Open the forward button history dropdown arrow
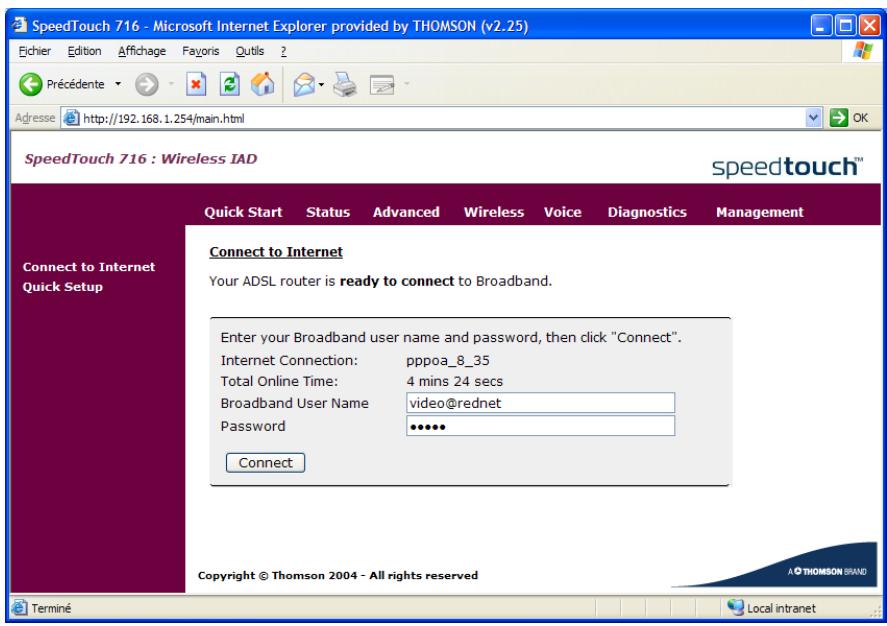Viewport: 887px width, 626px height. (x=171, y=85)
